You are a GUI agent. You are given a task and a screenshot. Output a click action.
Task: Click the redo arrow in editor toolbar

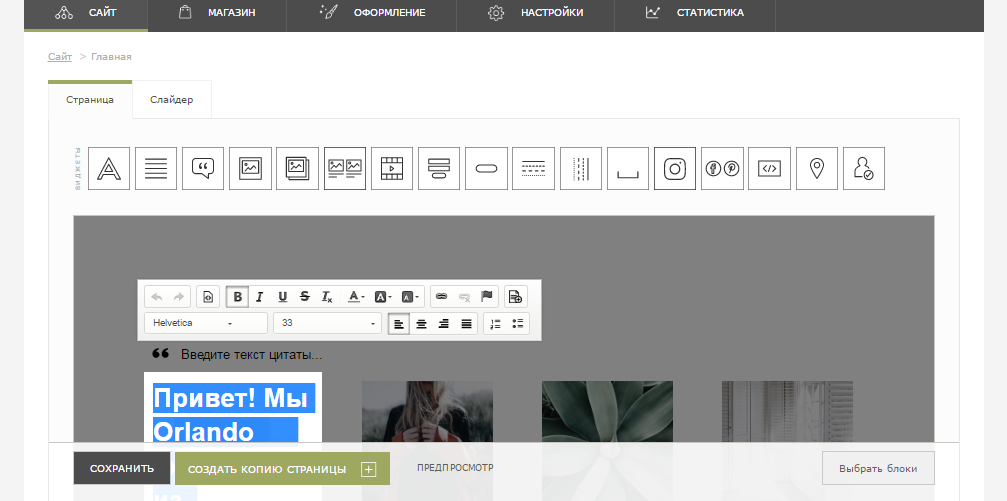pos(179,297)
